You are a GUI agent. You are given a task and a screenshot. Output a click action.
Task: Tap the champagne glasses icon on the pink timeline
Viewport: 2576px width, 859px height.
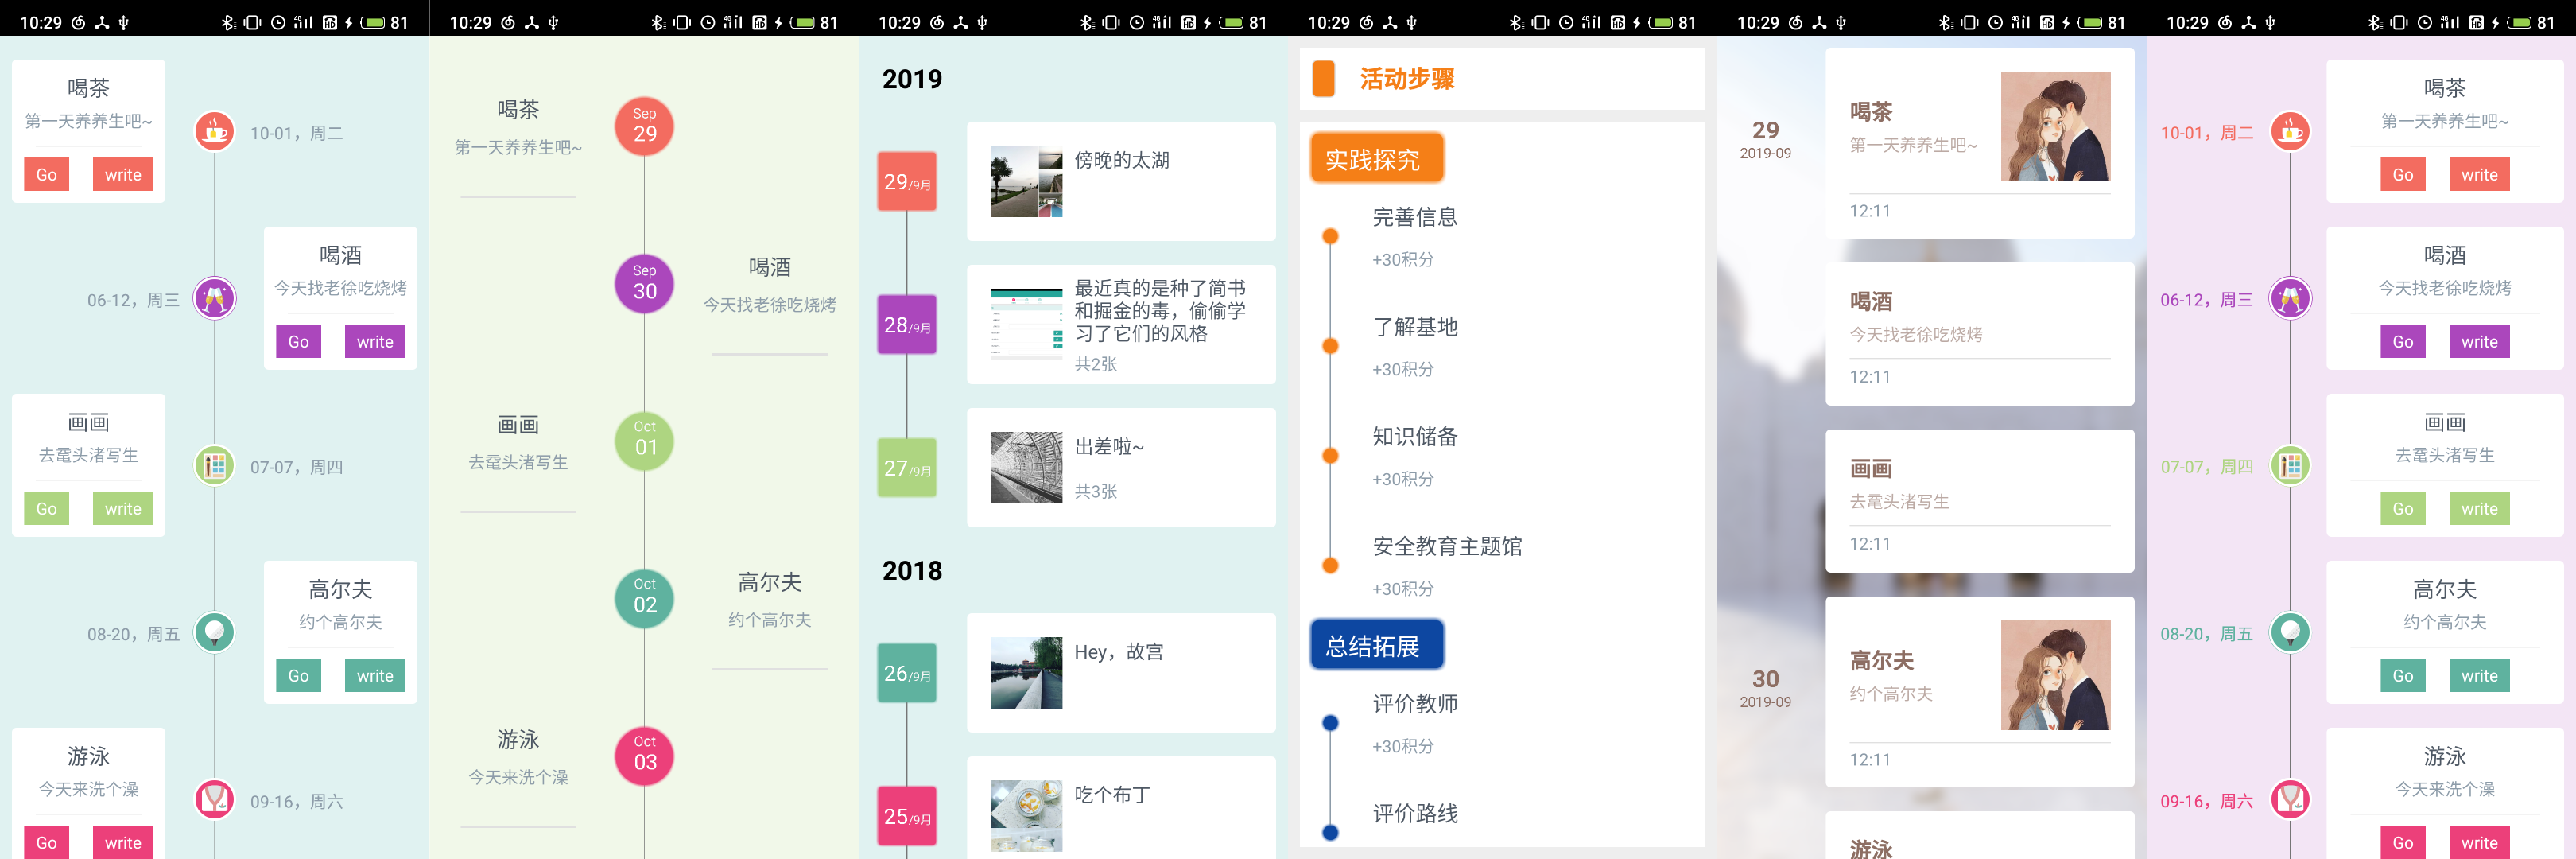point(2290,298)
